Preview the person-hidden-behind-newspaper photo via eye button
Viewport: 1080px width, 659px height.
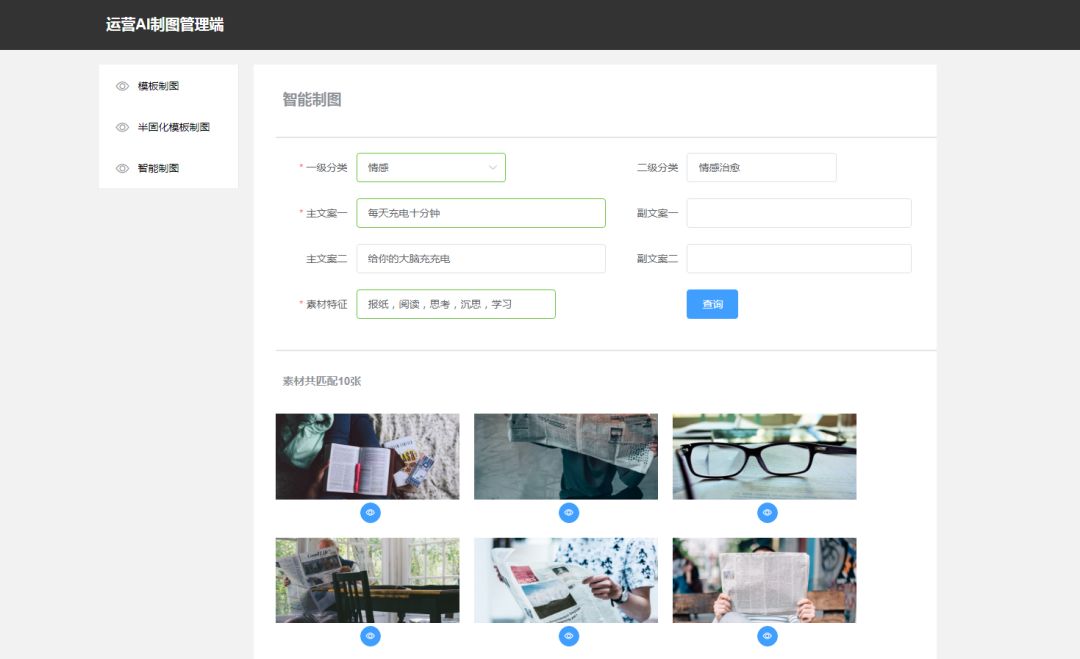(569, 512)
